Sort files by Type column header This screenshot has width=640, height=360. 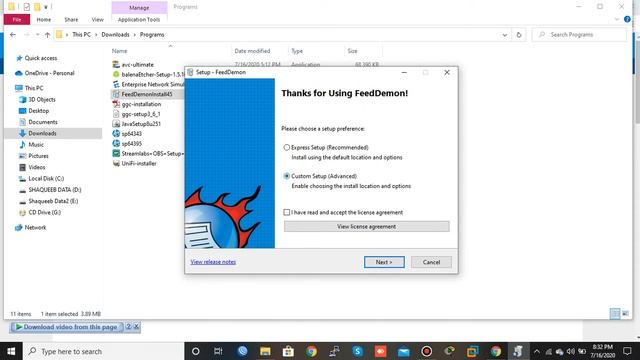pyautogui.click(x=297, y=51)
